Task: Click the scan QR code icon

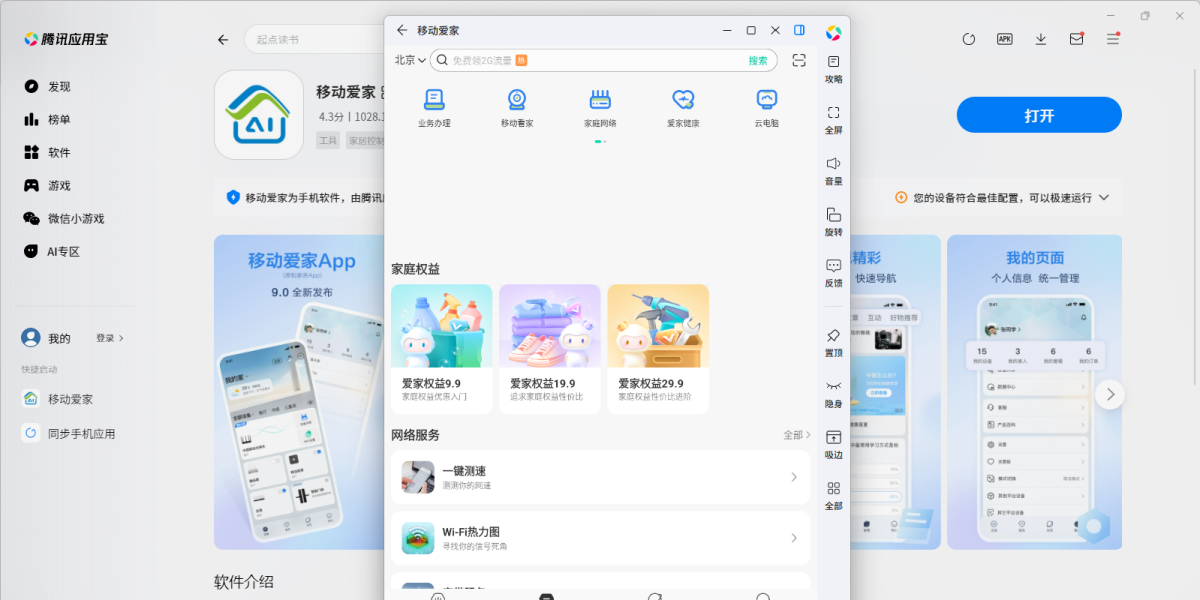Action: coord(798,60)
